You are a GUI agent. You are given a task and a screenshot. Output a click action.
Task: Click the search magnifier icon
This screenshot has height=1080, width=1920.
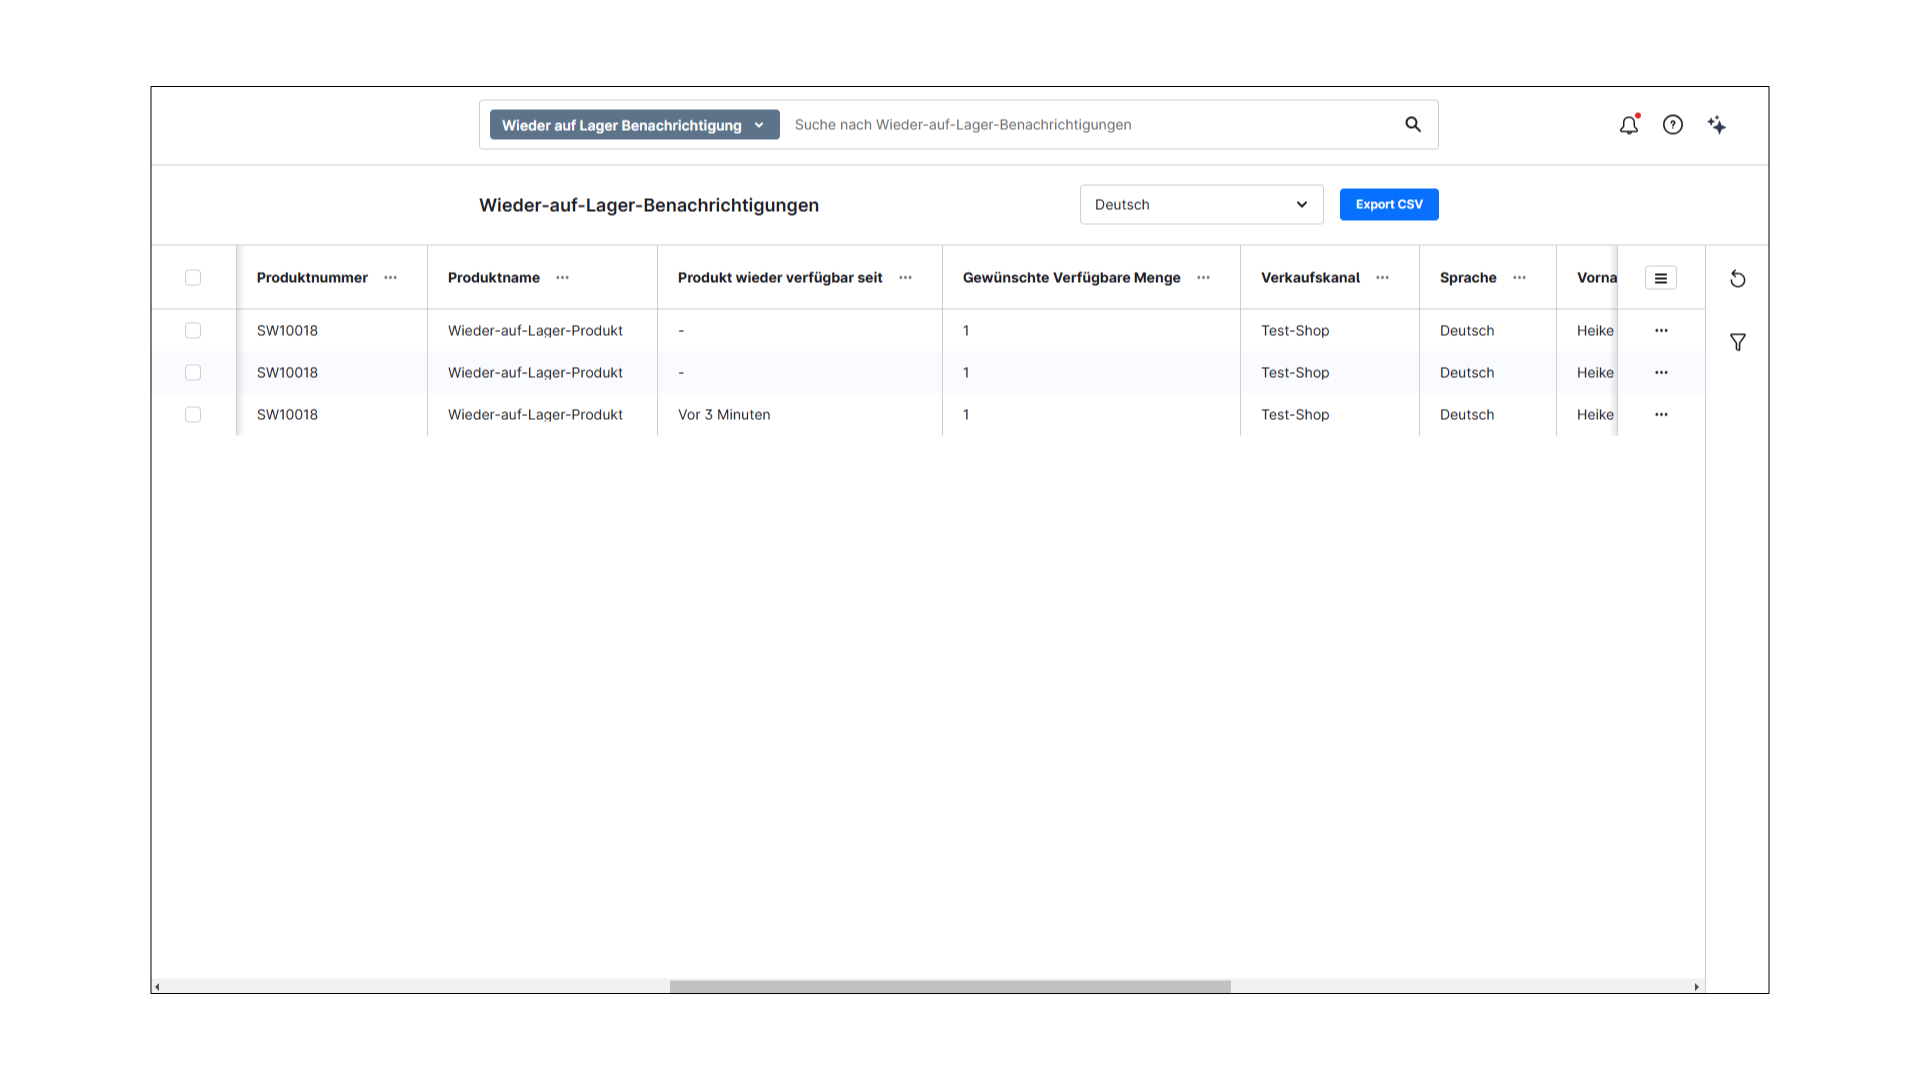[x=1412, y=124]
